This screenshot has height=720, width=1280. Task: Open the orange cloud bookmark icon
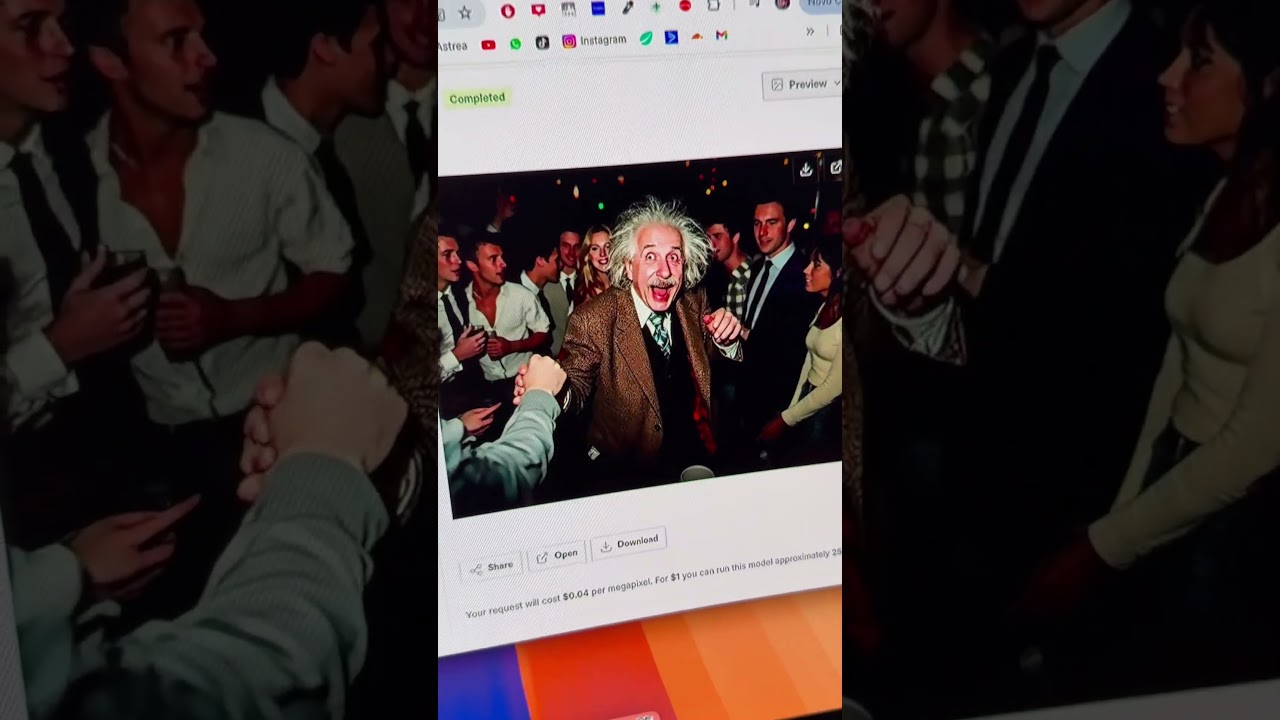tap(697, 36)
